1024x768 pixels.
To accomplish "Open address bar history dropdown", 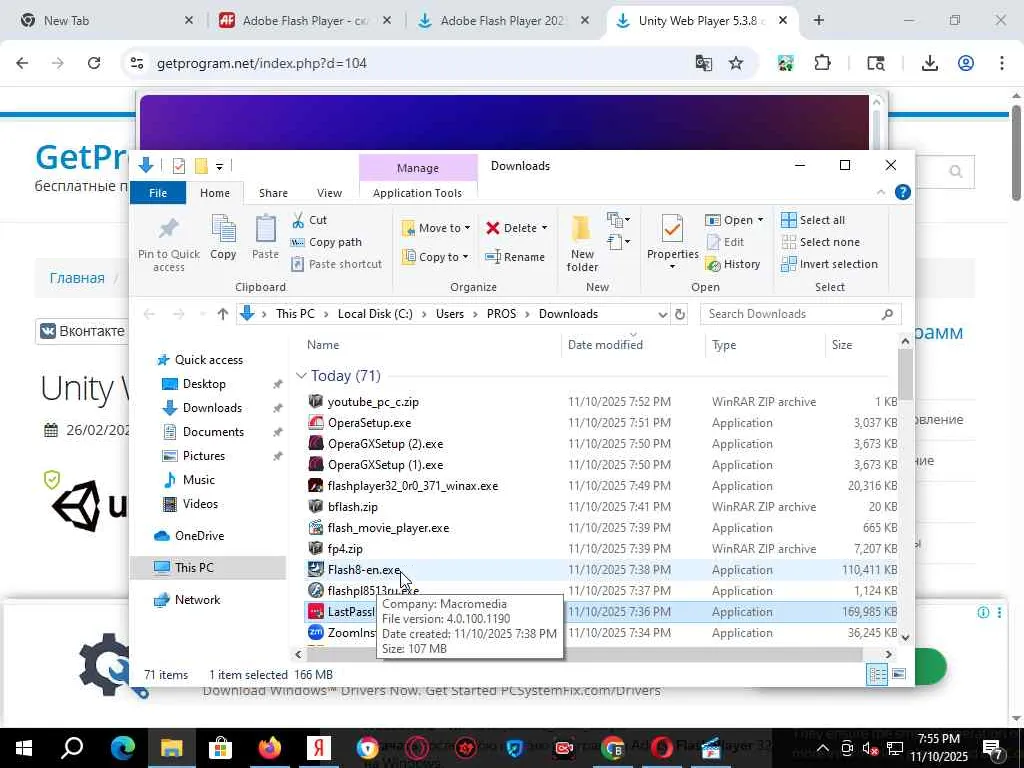I will tap(662, 314).
